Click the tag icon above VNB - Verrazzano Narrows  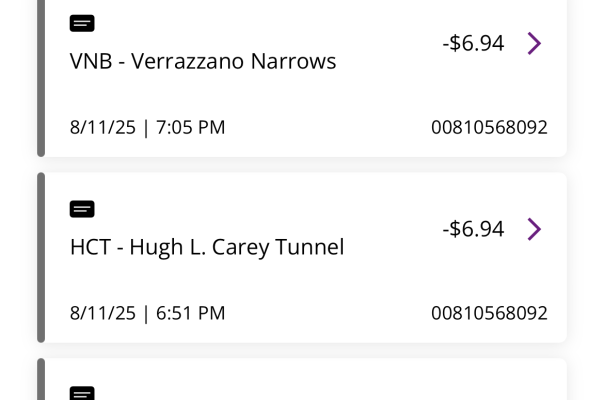point(83,23)
